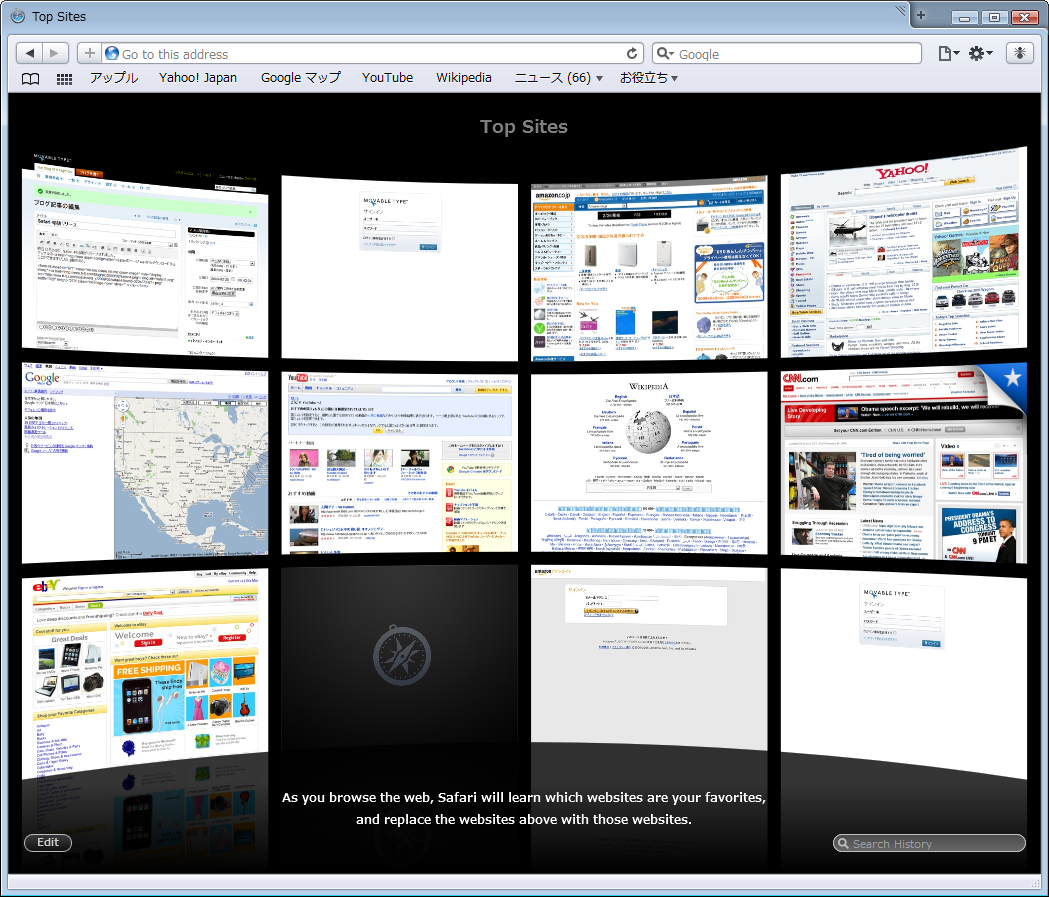
Task: Show all bookmarks using the book icon
Action: [30, 79]
